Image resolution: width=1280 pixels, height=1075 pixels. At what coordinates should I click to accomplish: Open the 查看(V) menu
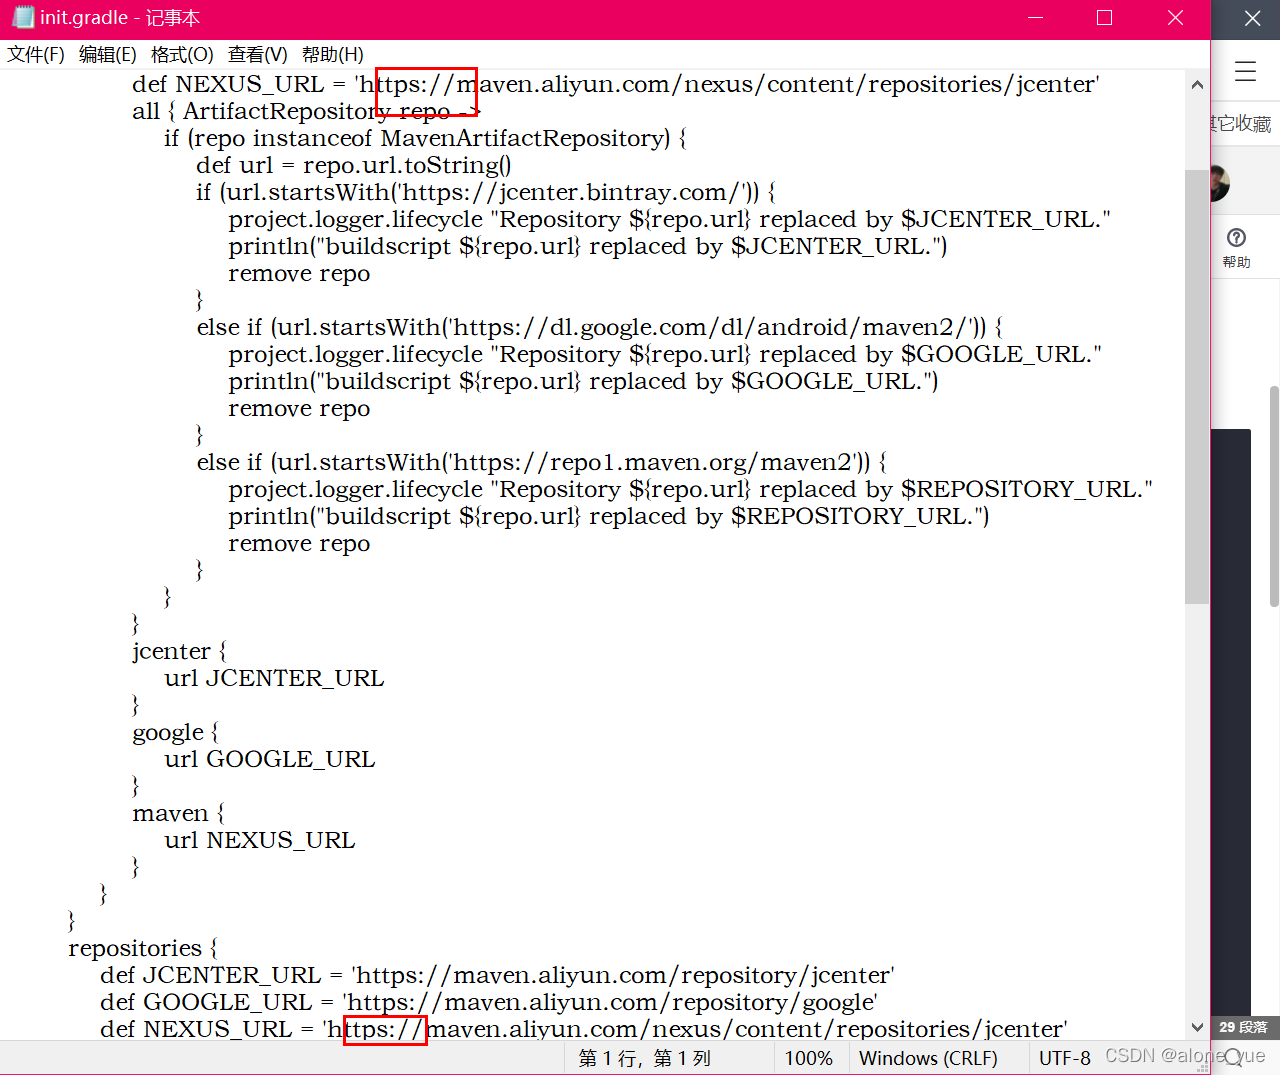pos(257,54)
